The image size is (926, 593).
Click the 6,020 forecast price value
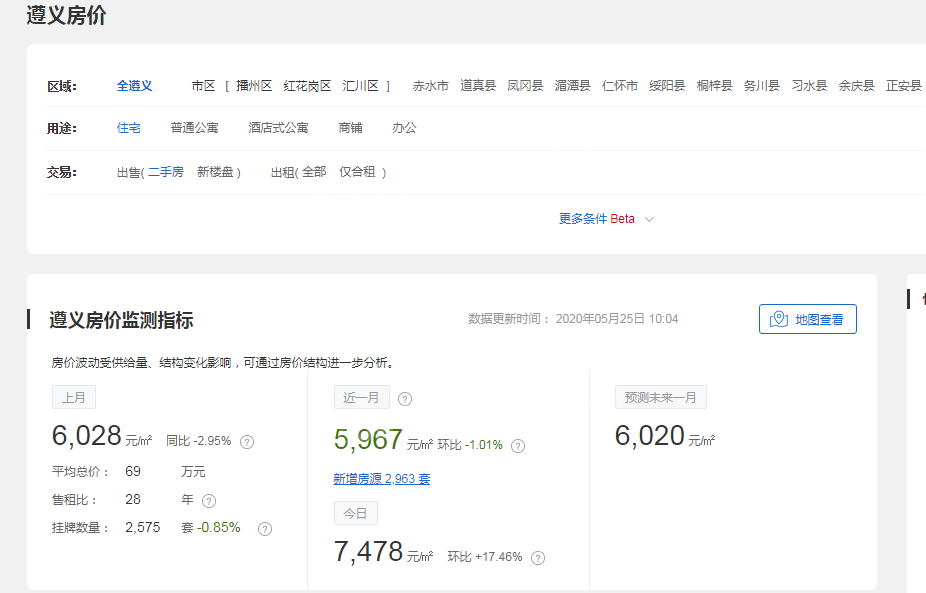(x=650, y=436)
